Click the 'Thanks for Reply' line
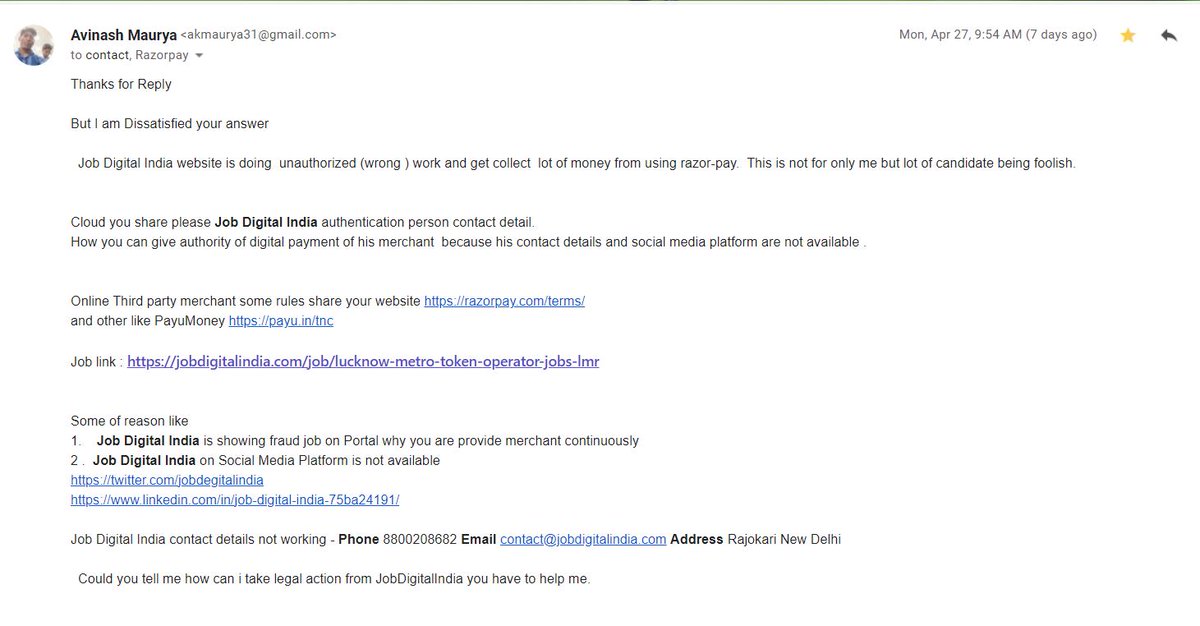This screenshot has width=1200, height=626. pos(121,84)
